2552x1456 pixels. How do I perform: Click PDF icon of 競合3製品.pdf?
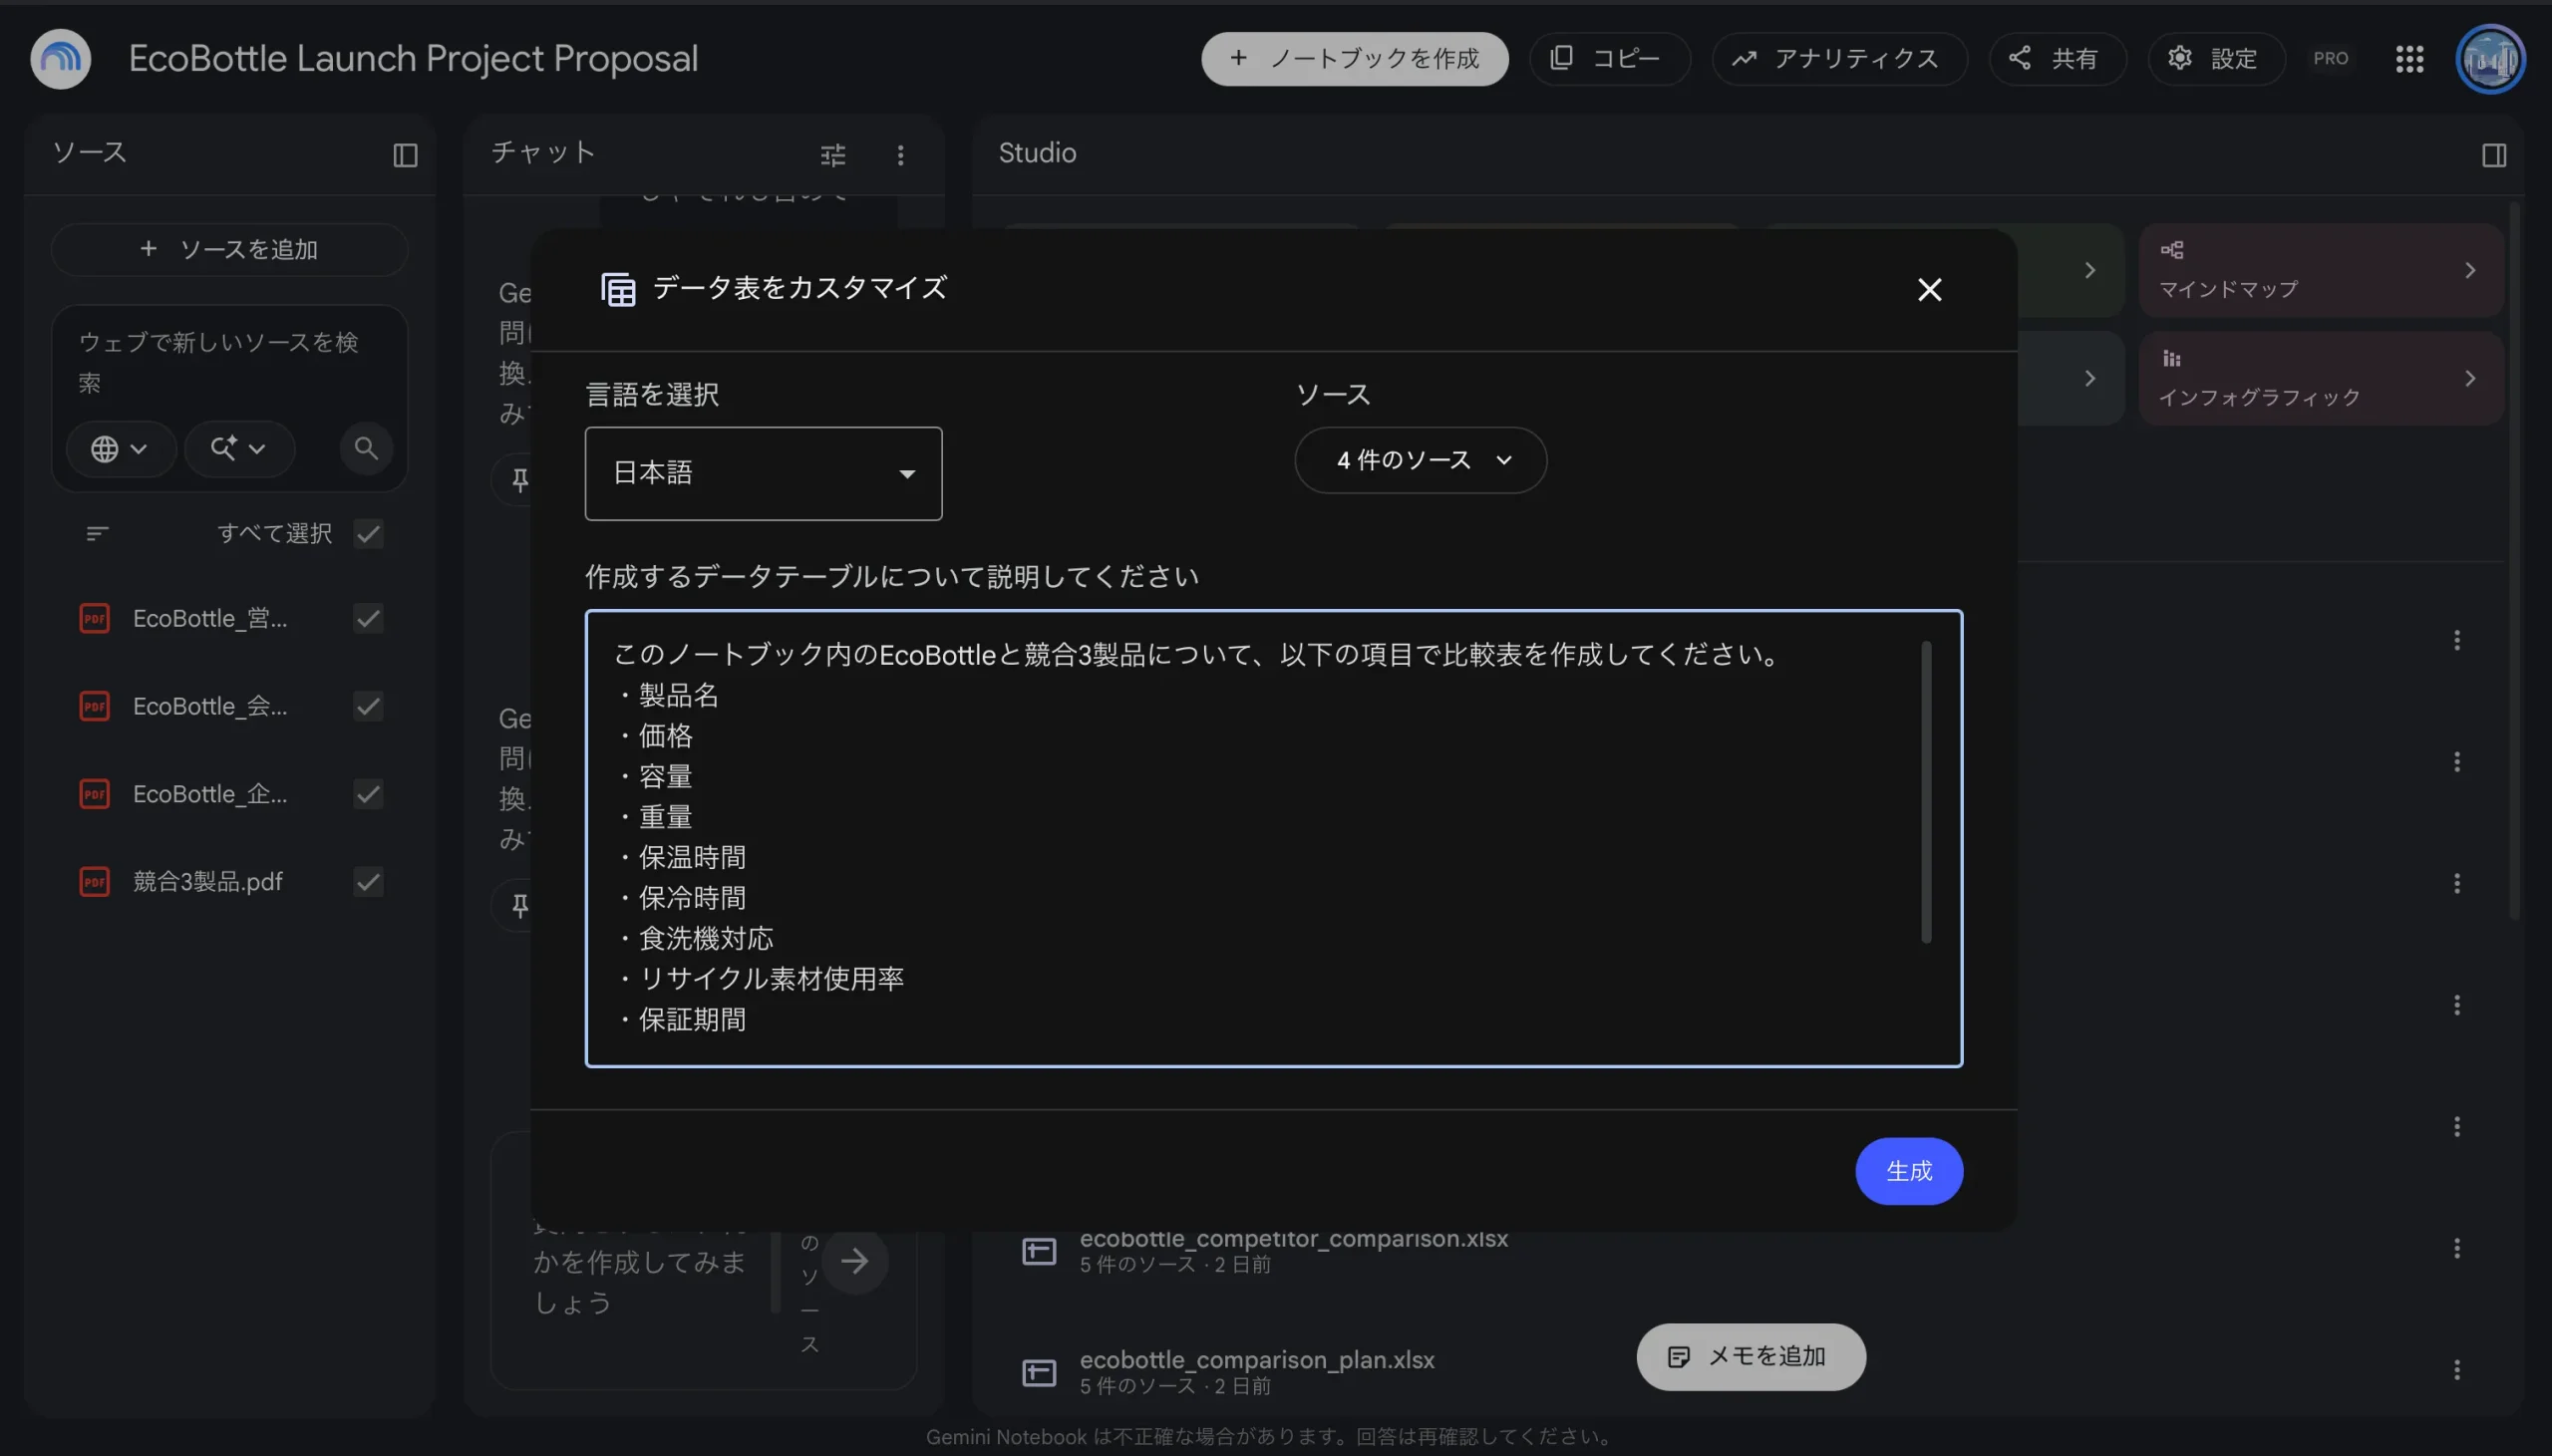point(94,881)
